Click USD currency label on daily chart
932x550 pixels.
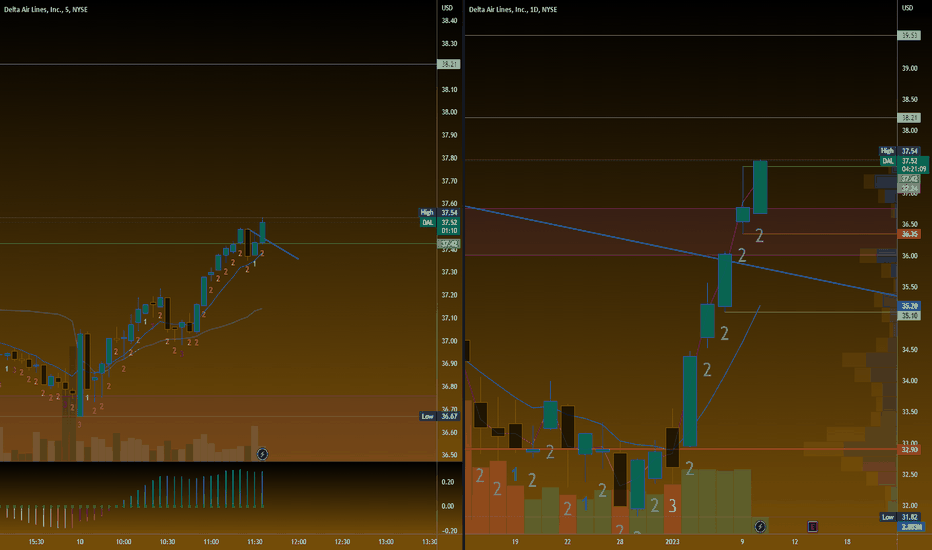(x=907, y=8)
